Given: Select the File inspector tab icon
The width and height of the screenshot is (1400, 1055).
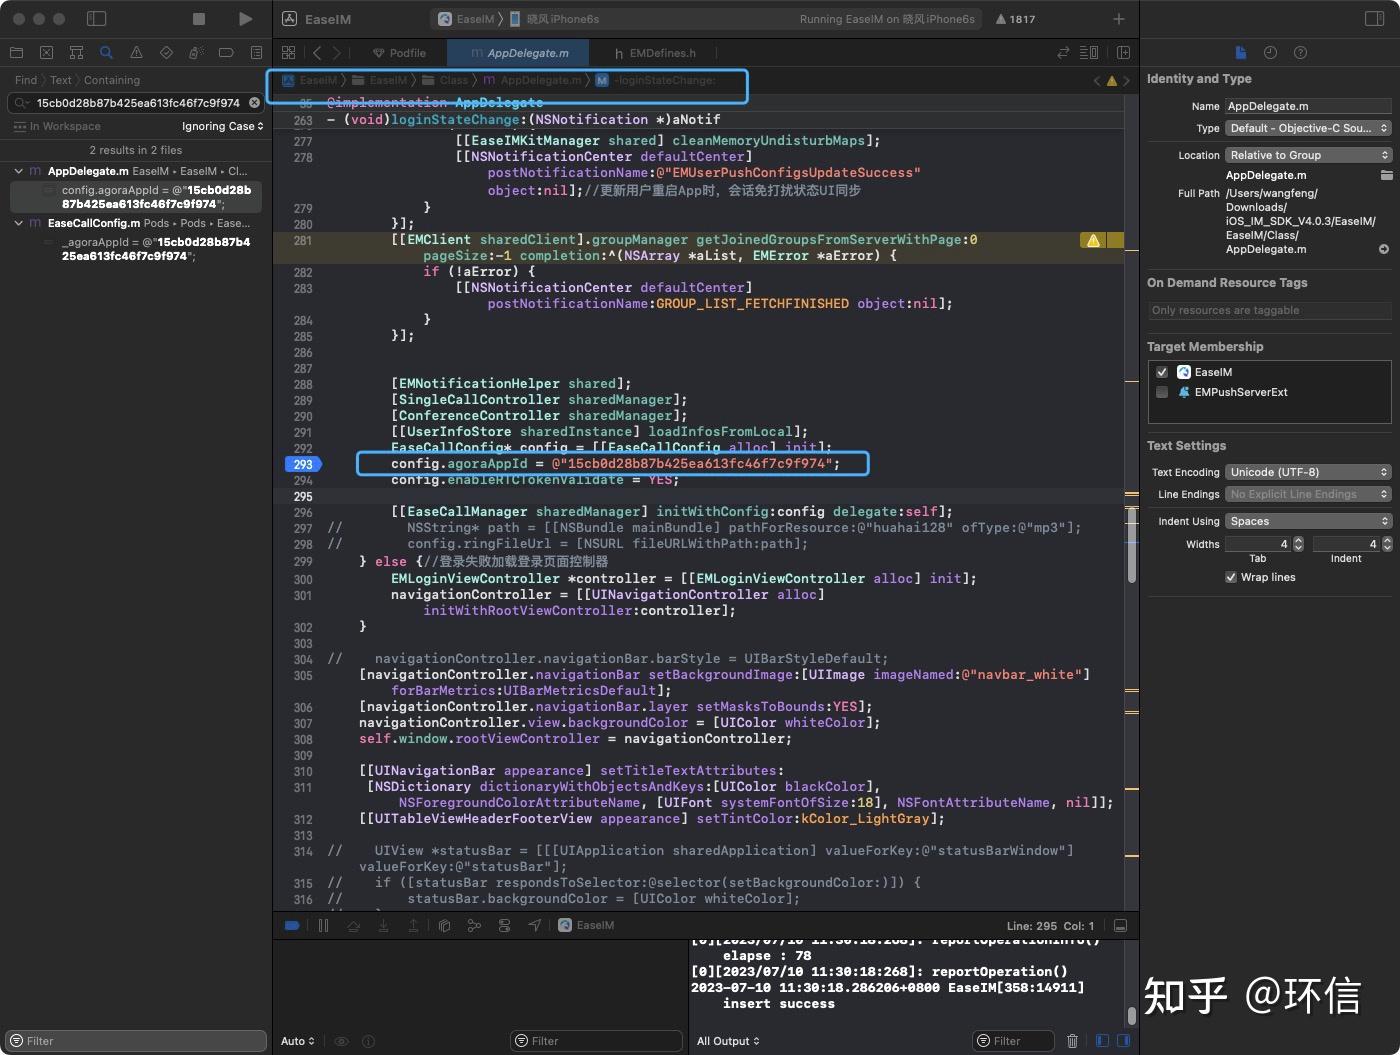Looking at the screenshot, I should pyautogui.click(x=1240, y=53).
